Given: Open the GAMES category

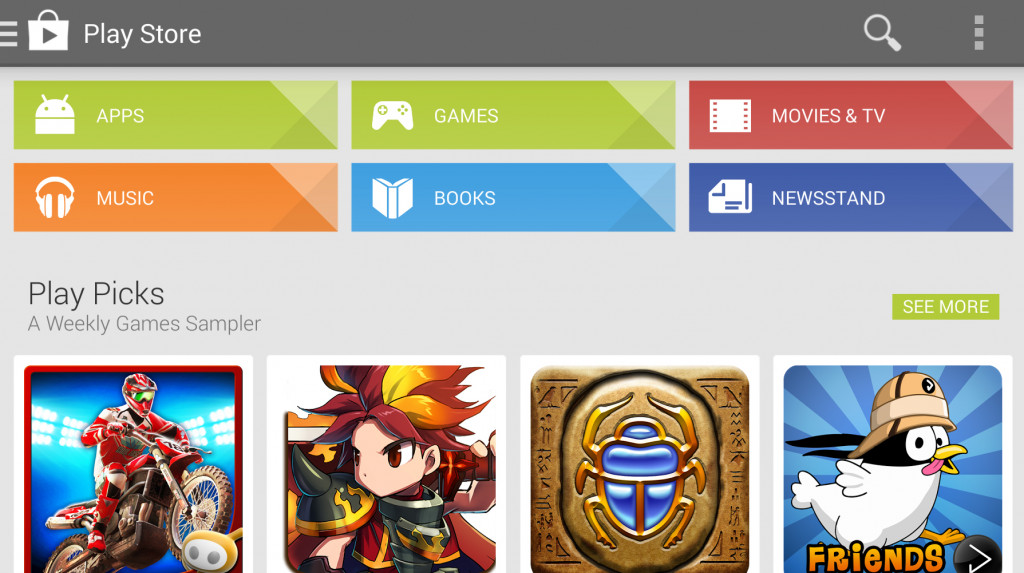Looking at the screenshot, I should [513, 115].
